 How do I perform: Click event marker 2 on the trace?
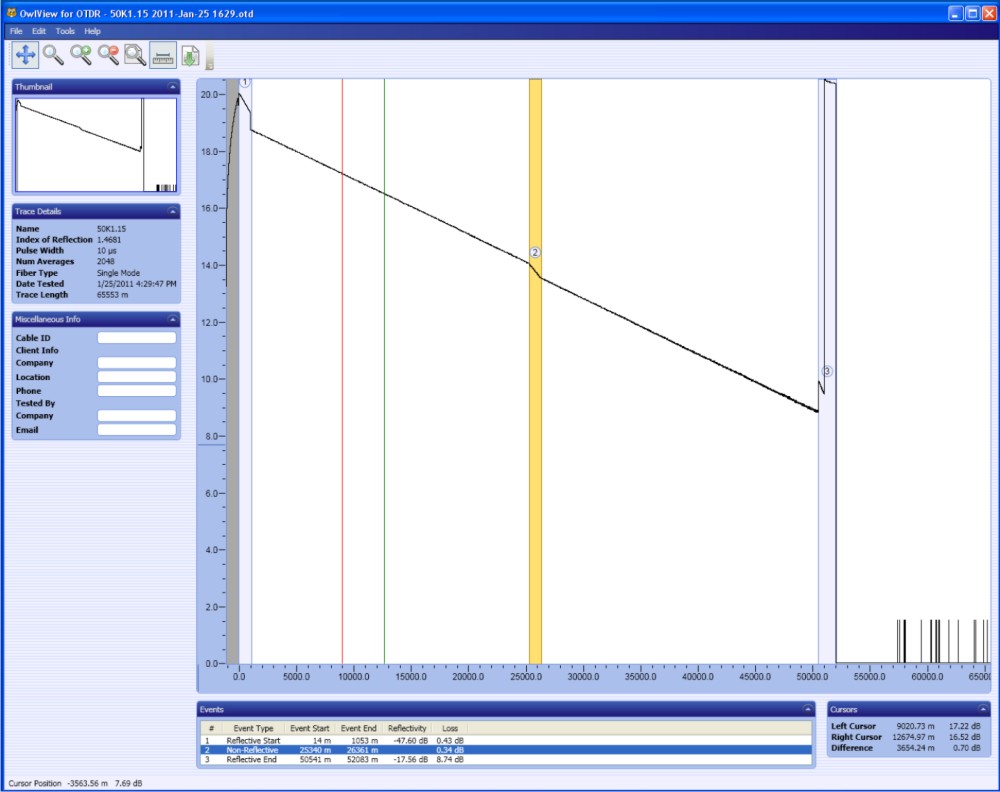coord(535,253)
